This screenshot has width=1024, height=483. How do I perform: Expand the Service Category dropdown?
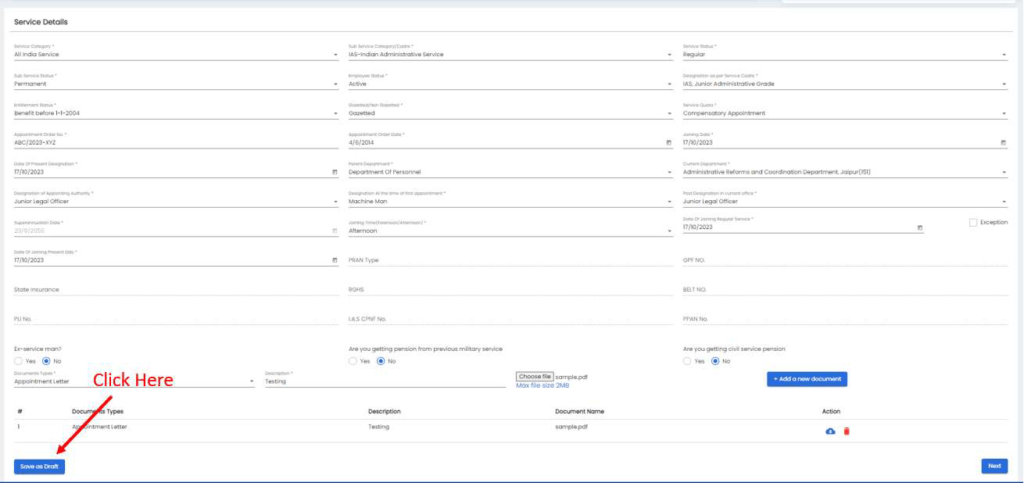176,55
